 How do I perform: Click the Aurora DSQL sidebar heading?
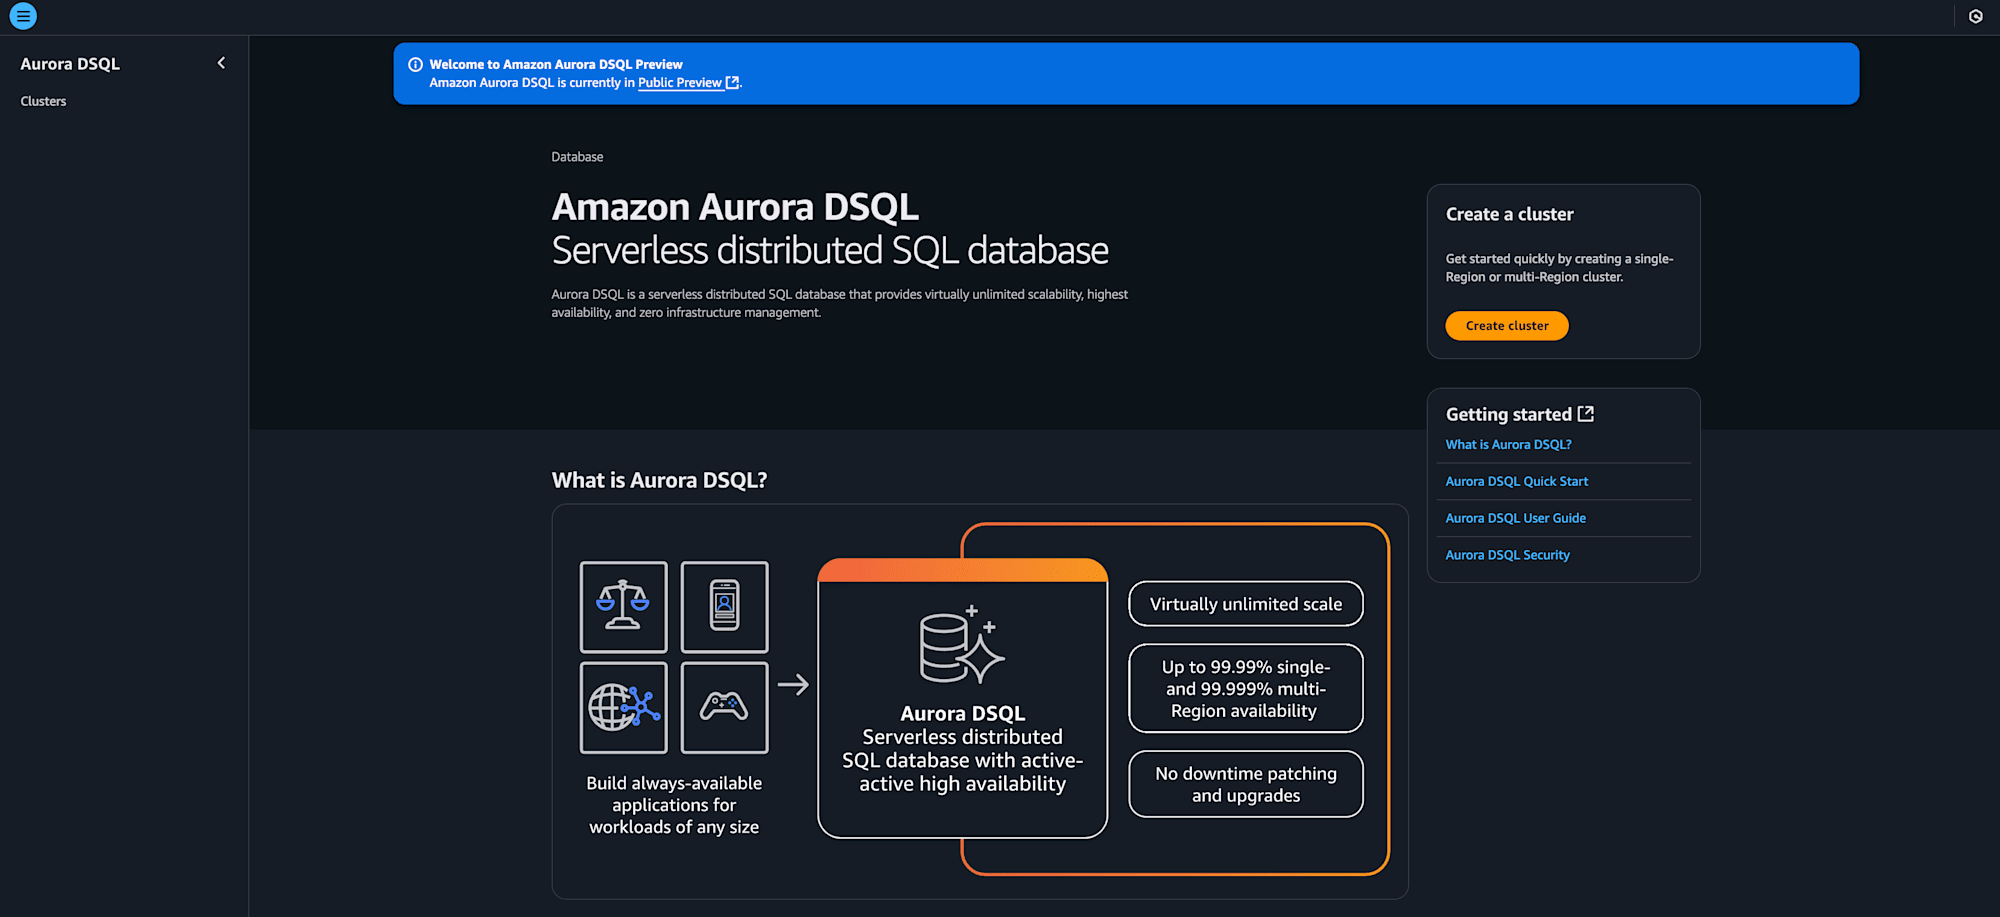[x=70, y=64]
